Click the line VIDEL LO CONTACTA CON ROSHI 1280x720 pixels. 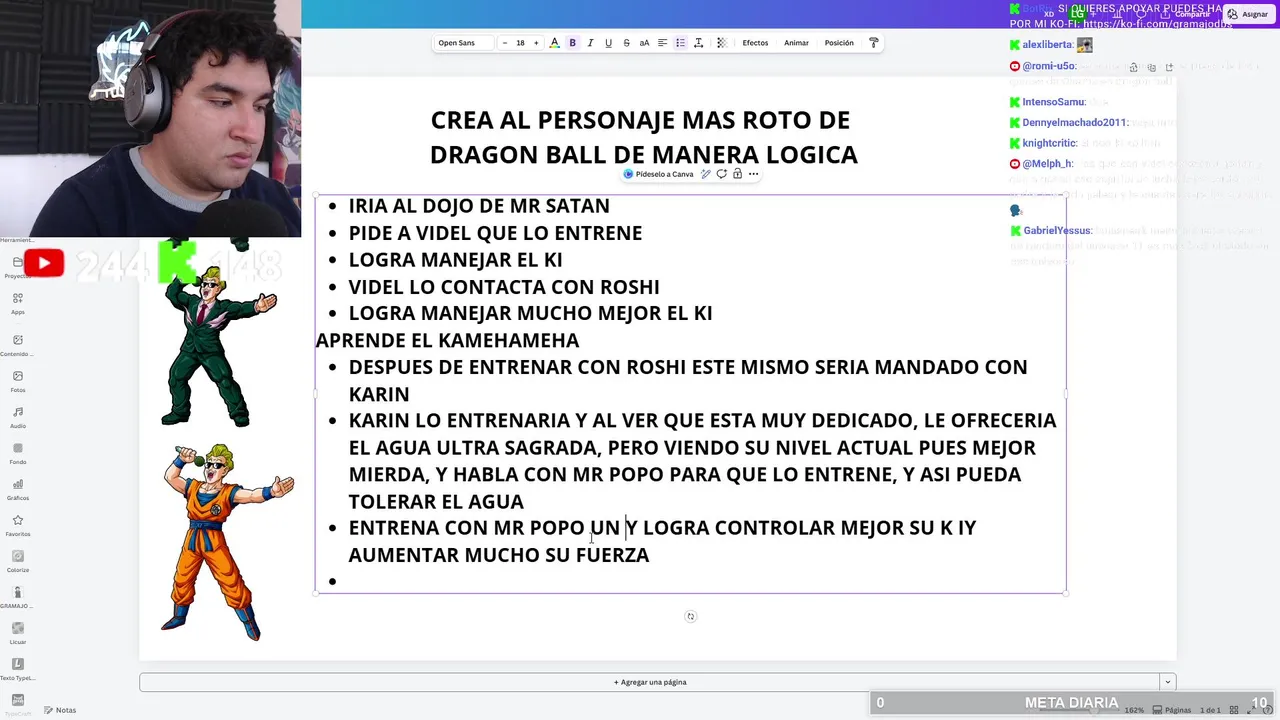pos(504,287)
